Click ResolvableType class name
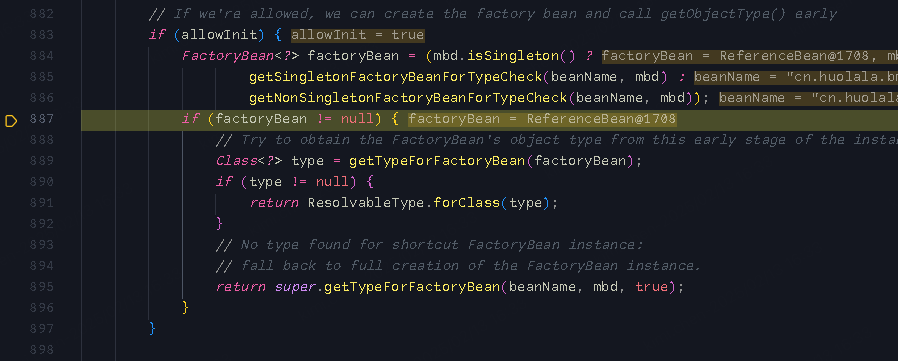This screenshot has height=361, width=898. pos(366,203)
